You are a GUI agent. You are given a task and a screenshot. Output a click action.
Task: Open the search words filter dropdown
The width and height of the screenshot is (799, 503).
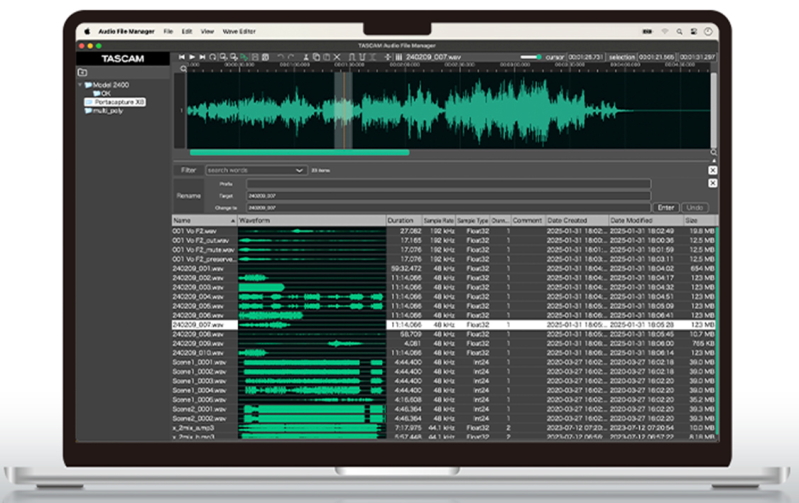pos(256,170)
